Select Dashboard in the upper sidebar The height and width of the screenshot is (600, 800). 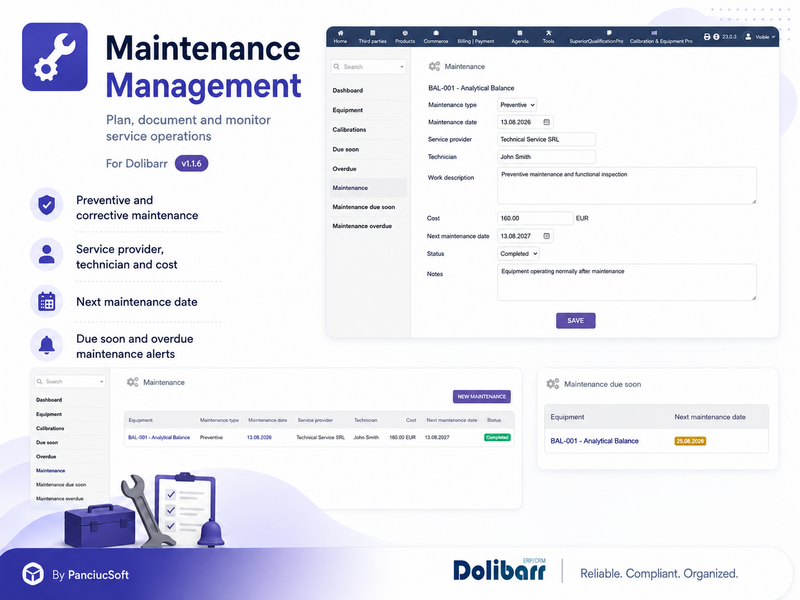[x=347, y=90]
